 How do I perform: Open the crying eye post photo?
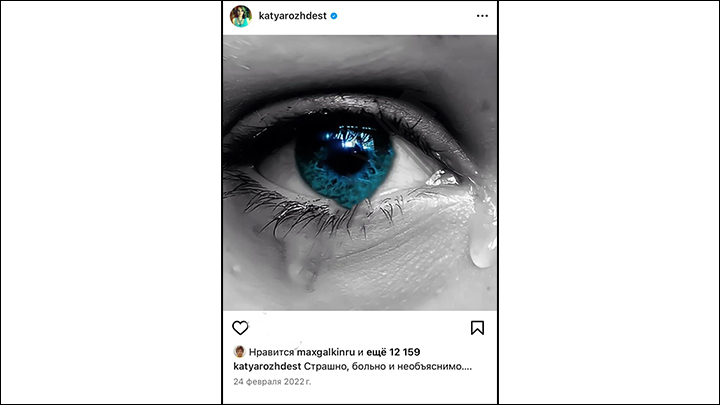[360, 173]
